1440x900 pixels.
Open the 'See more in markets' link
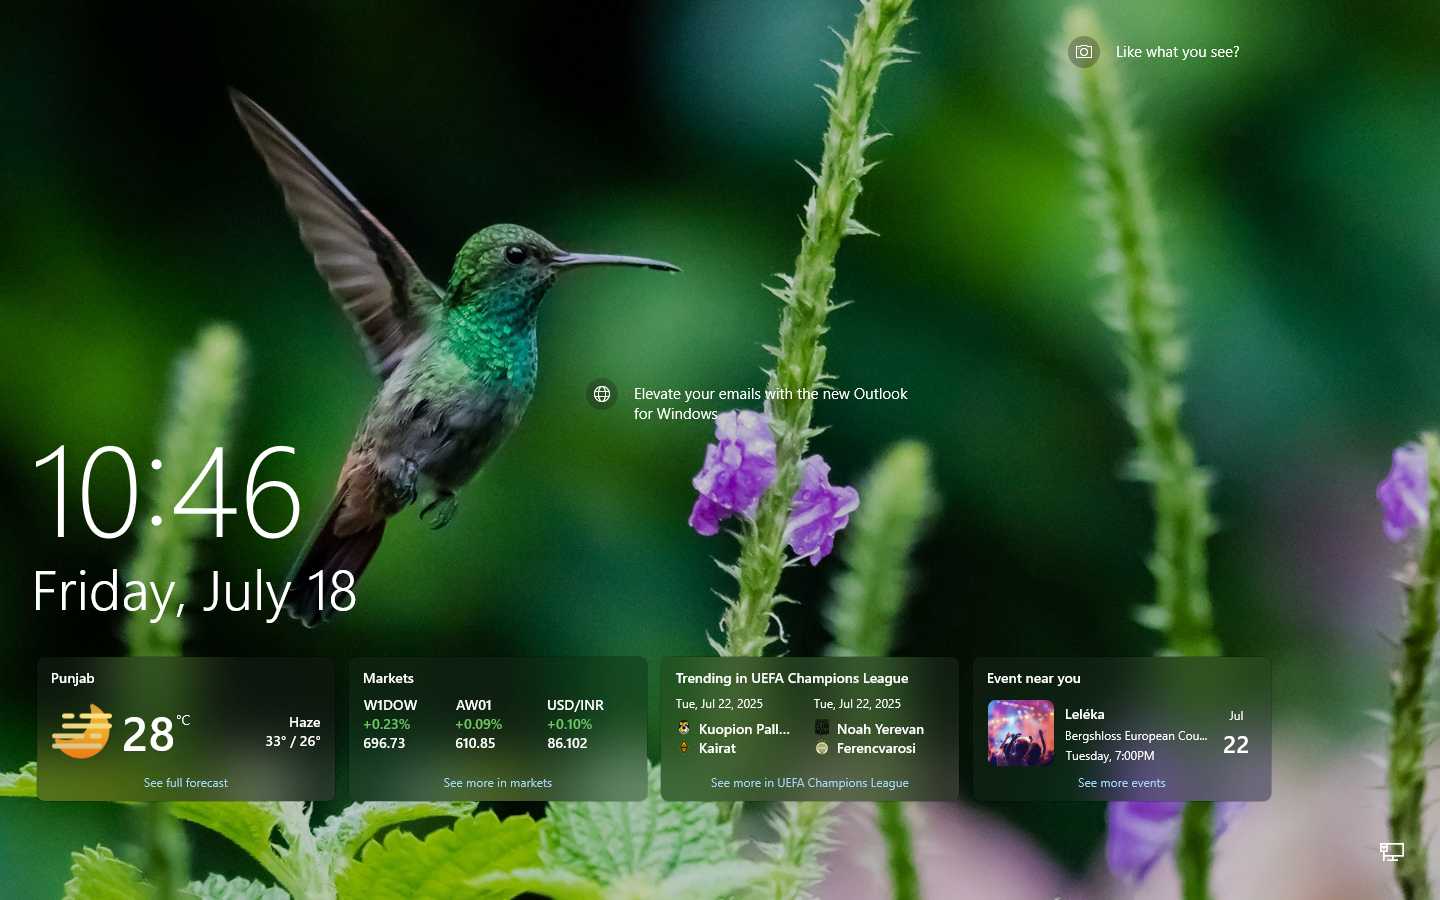498,783
